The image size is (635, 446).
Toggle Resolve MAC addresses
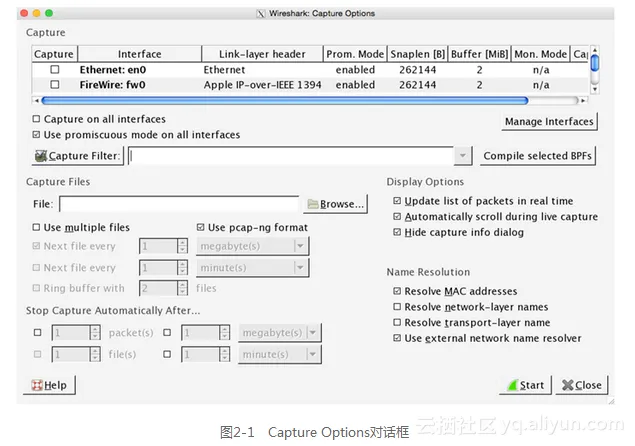pyautogui.click(x=397, y=291)
